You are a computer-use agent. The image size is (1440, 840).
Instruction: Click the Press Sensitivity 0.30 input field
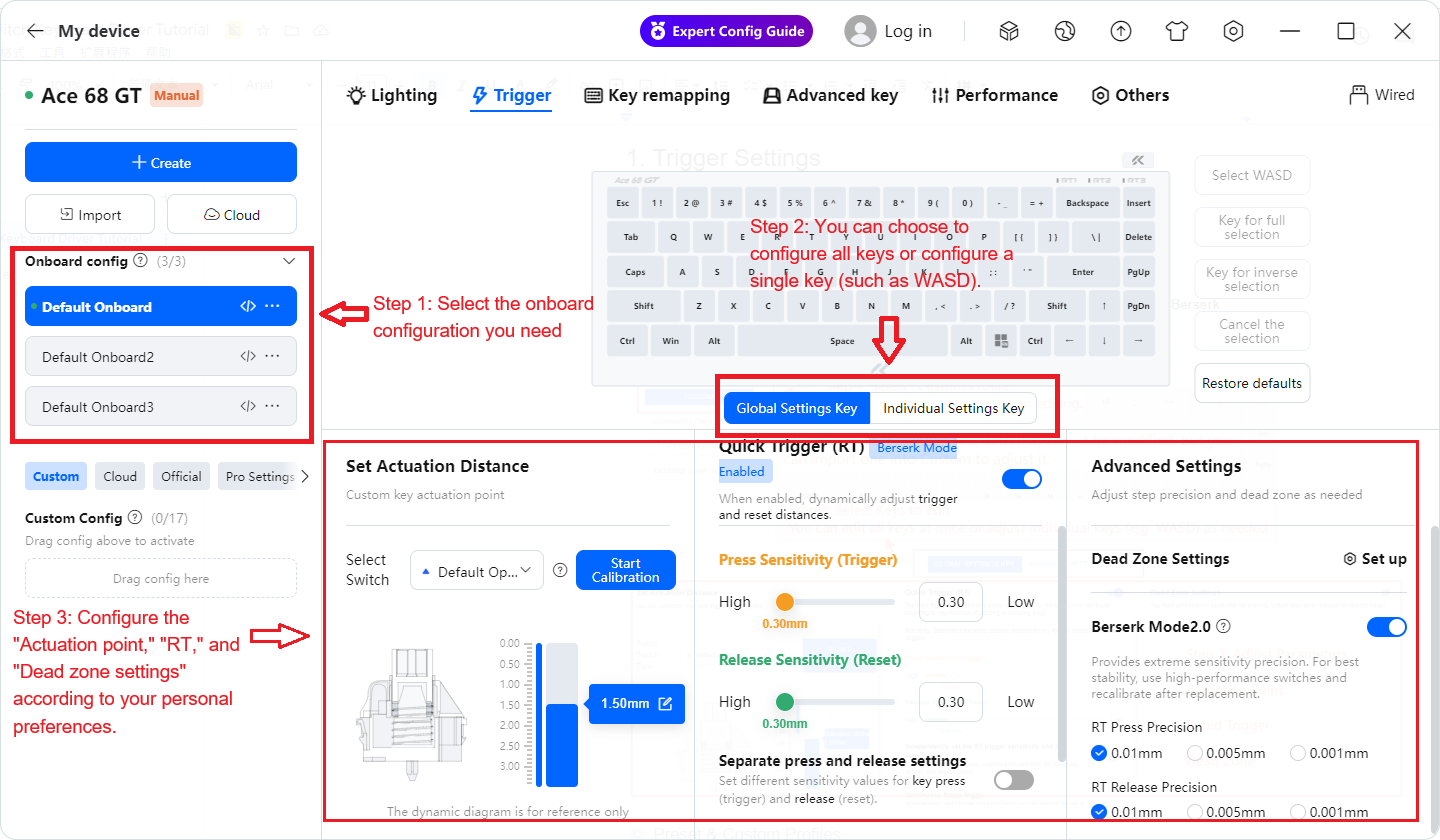click(951, 602)
